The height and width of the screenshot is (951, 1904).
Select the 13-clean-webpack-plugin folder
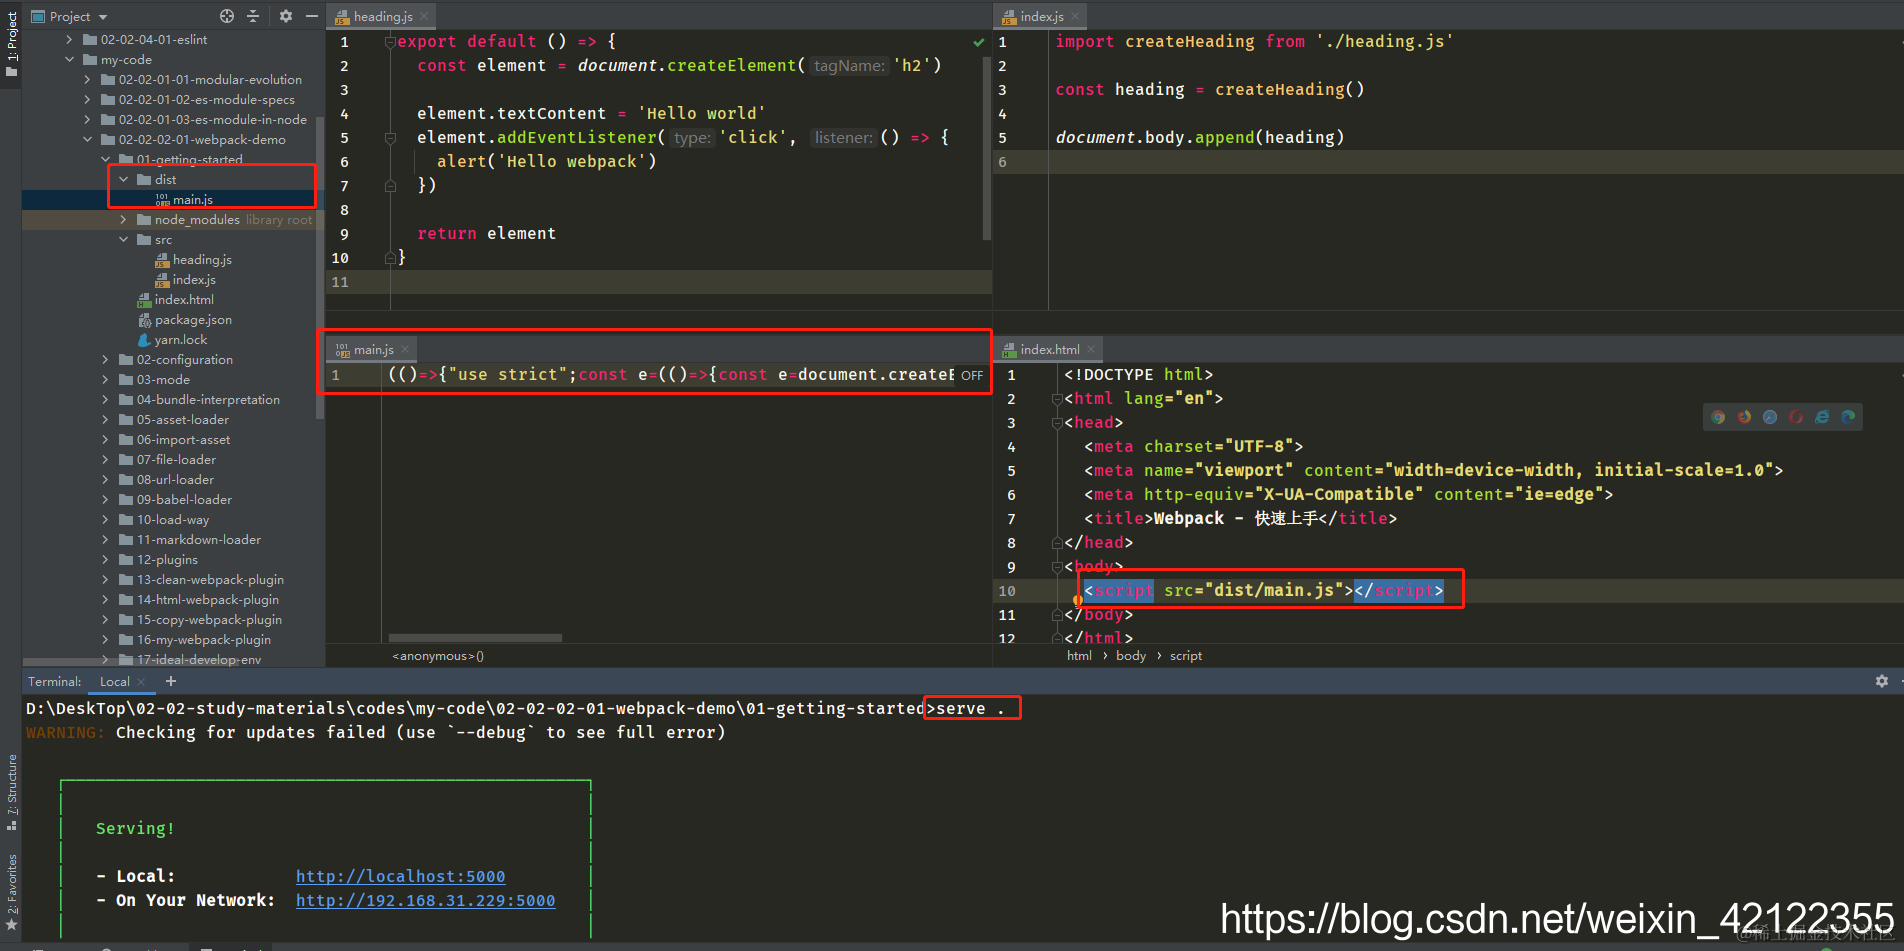210,580
